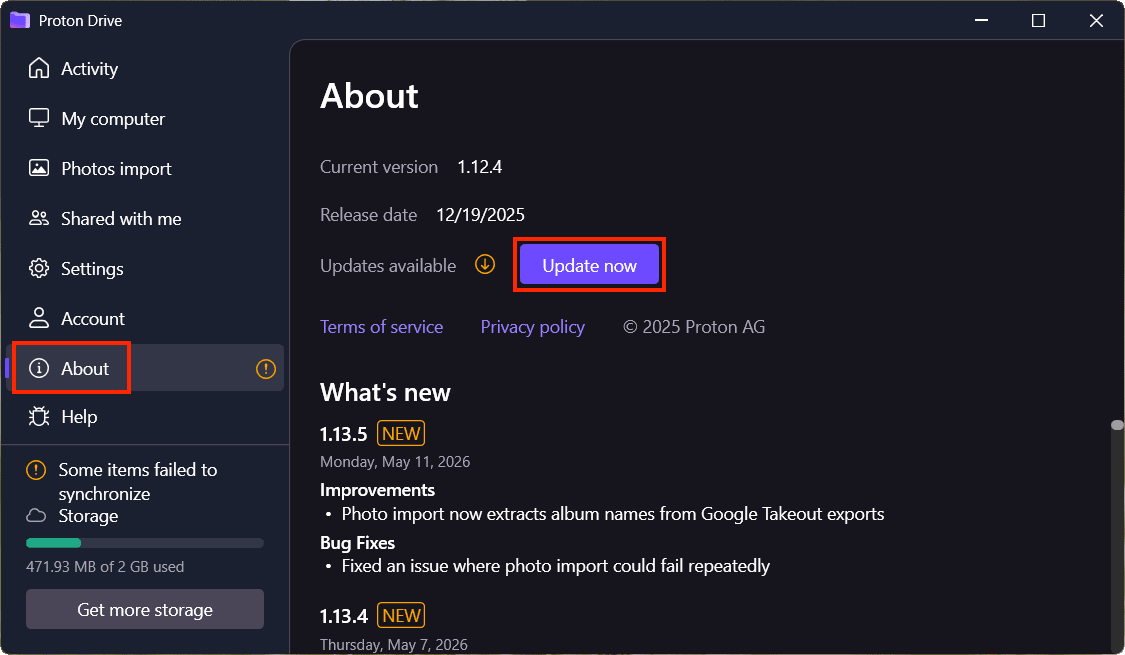The height and width of the screenshot is (655, 1125).
Task: Click the Improvements subheading
Action: pos(377,490)
